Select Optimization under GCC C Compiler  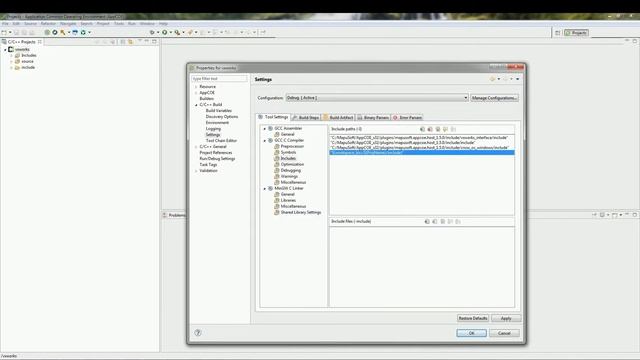(x=292, y=164)
